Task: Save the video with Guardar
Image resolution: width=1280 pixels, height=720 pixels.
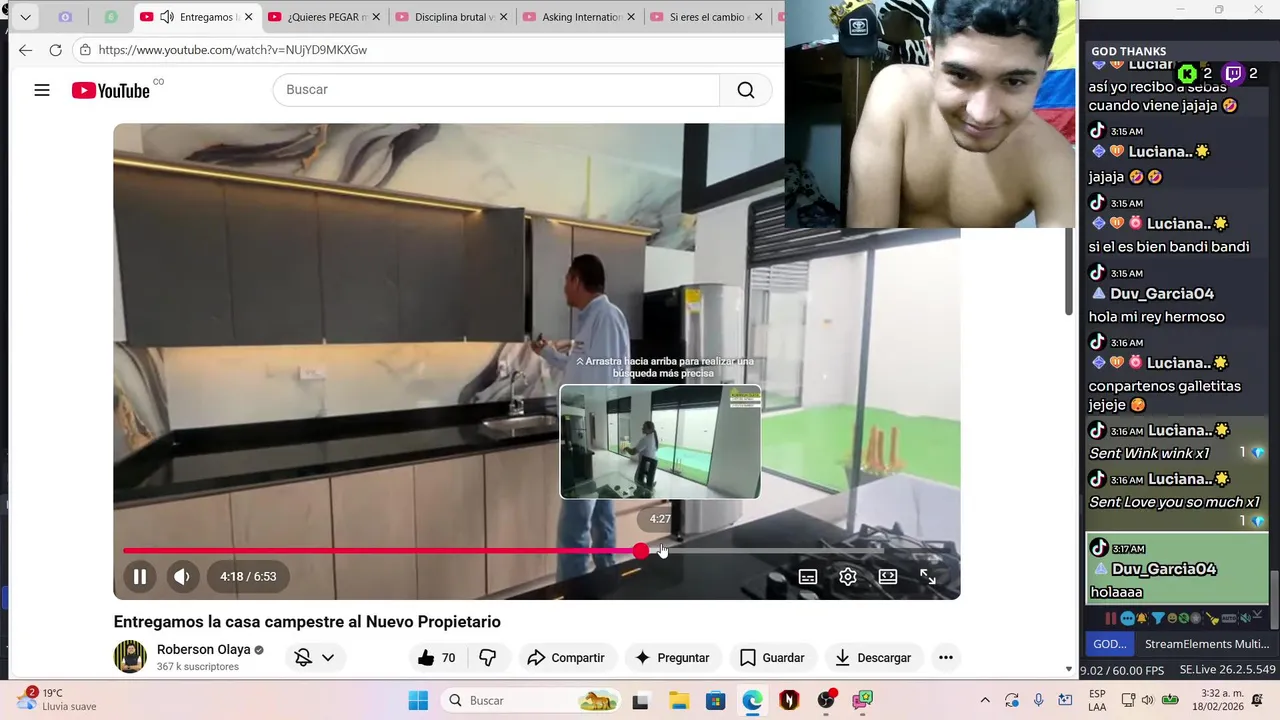Action: 772,657
